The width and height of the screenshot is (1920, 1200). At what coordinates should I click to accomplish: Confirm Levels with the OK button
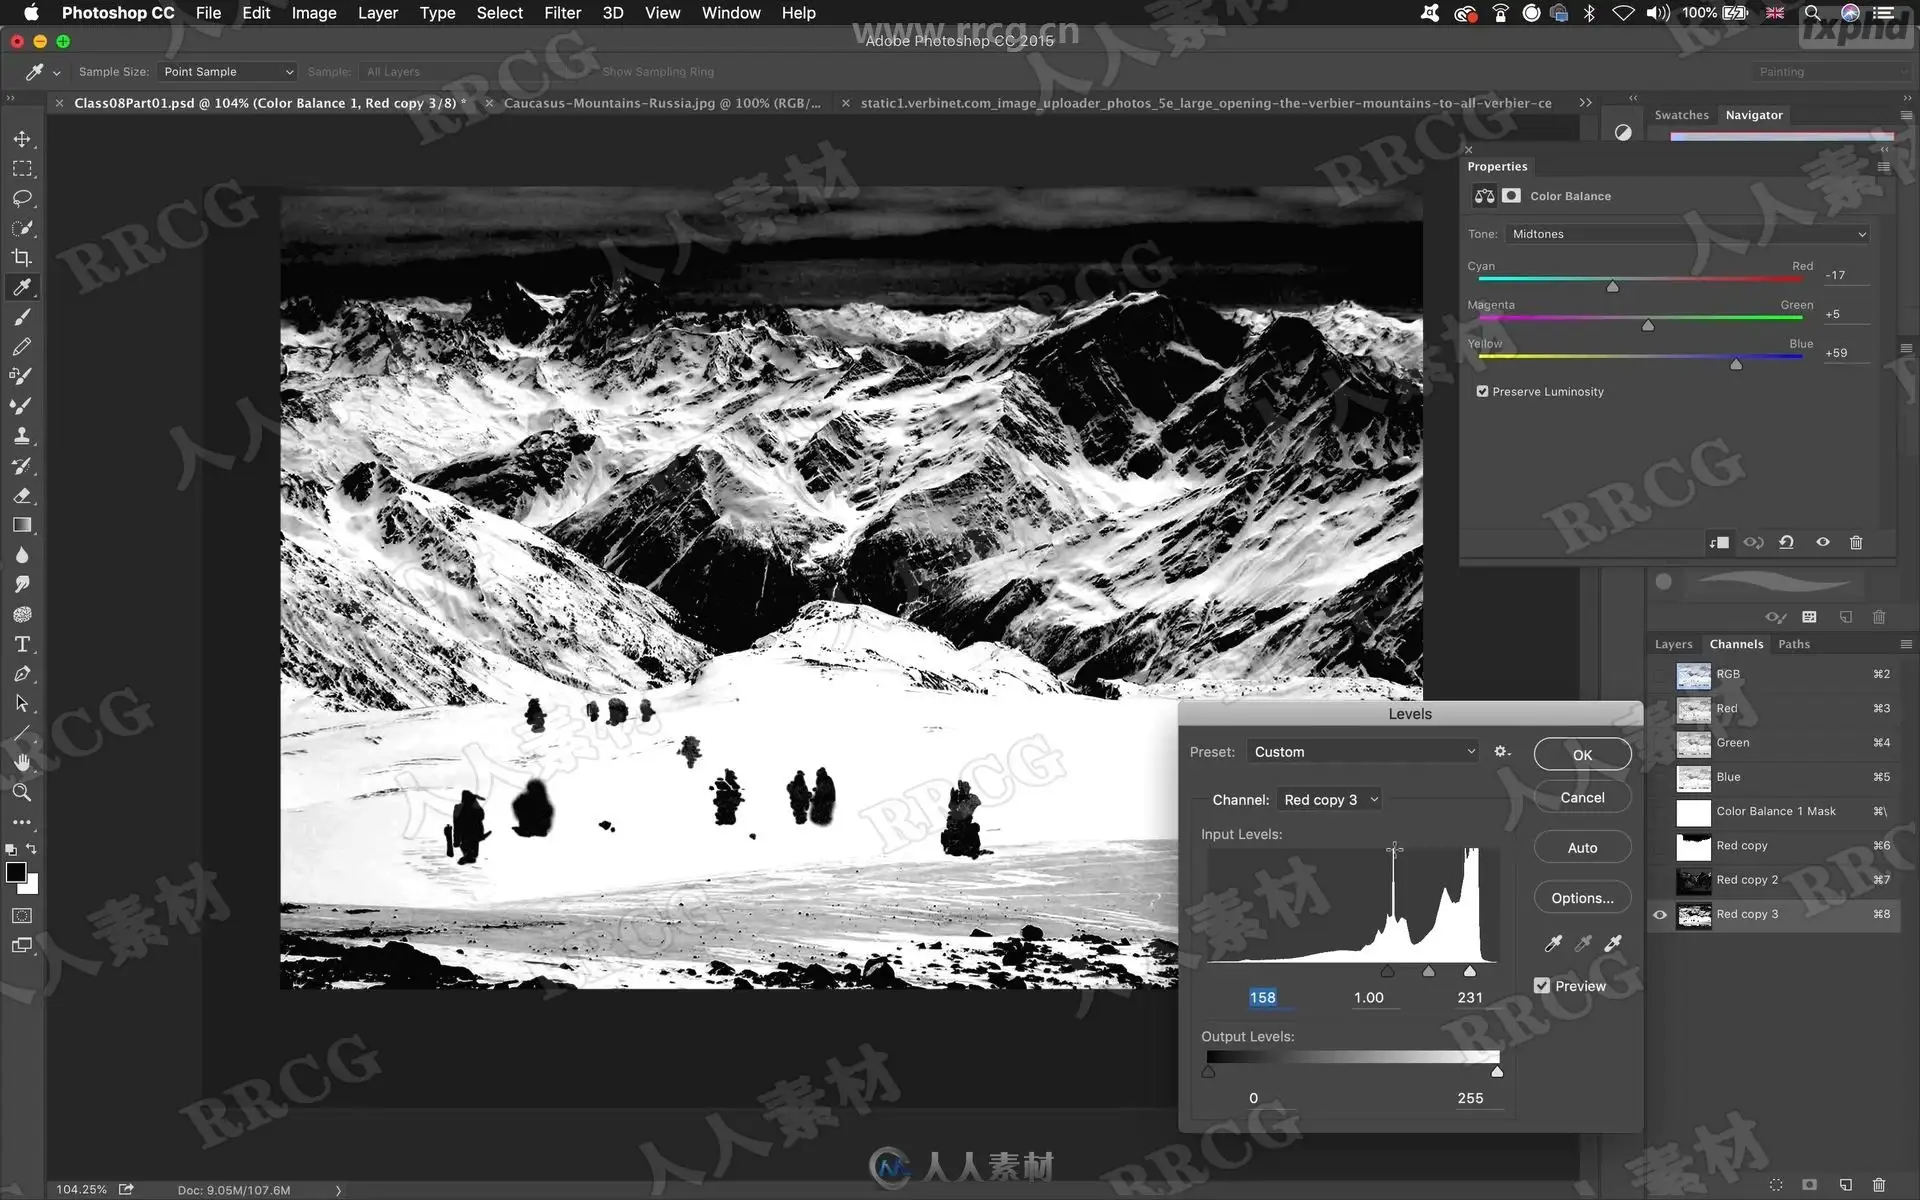(1582, 754)
